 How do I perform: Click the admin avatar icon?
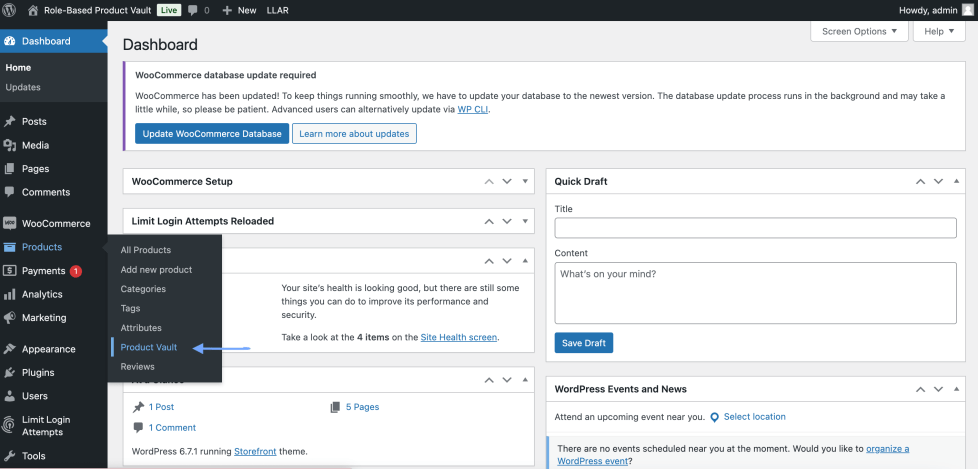pyautogui.click(x=967, y=10)
